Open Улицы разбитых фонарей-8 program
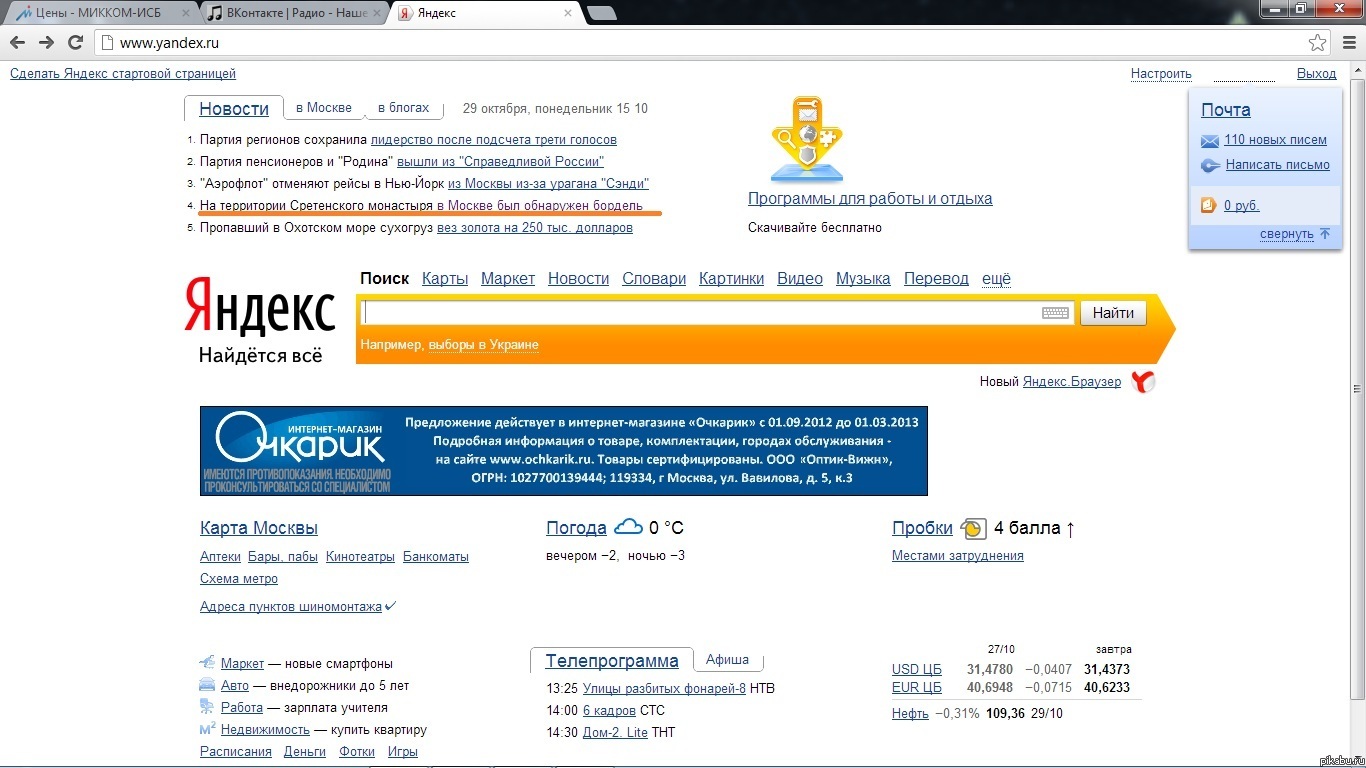Image resolution: width=1366 pixels, height=768 pixels. click(x=664, y=688)
